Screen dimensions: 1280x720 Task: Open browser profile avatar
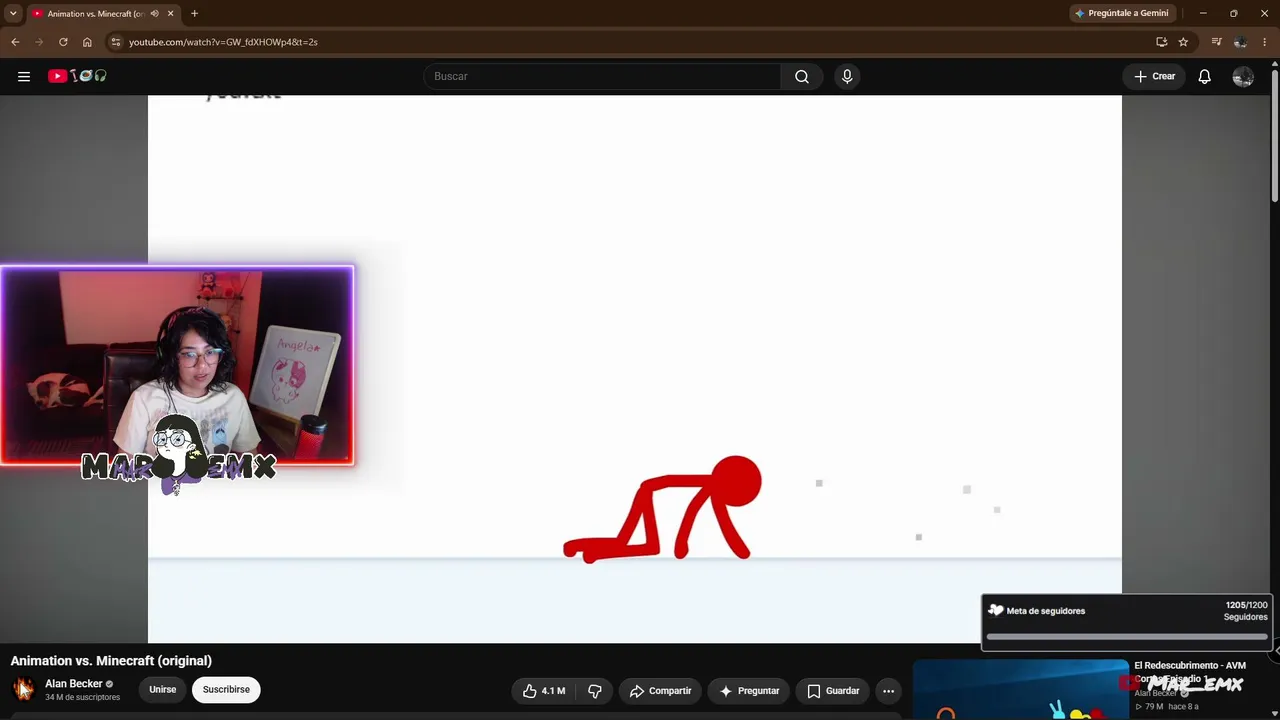coord(1240,42)
